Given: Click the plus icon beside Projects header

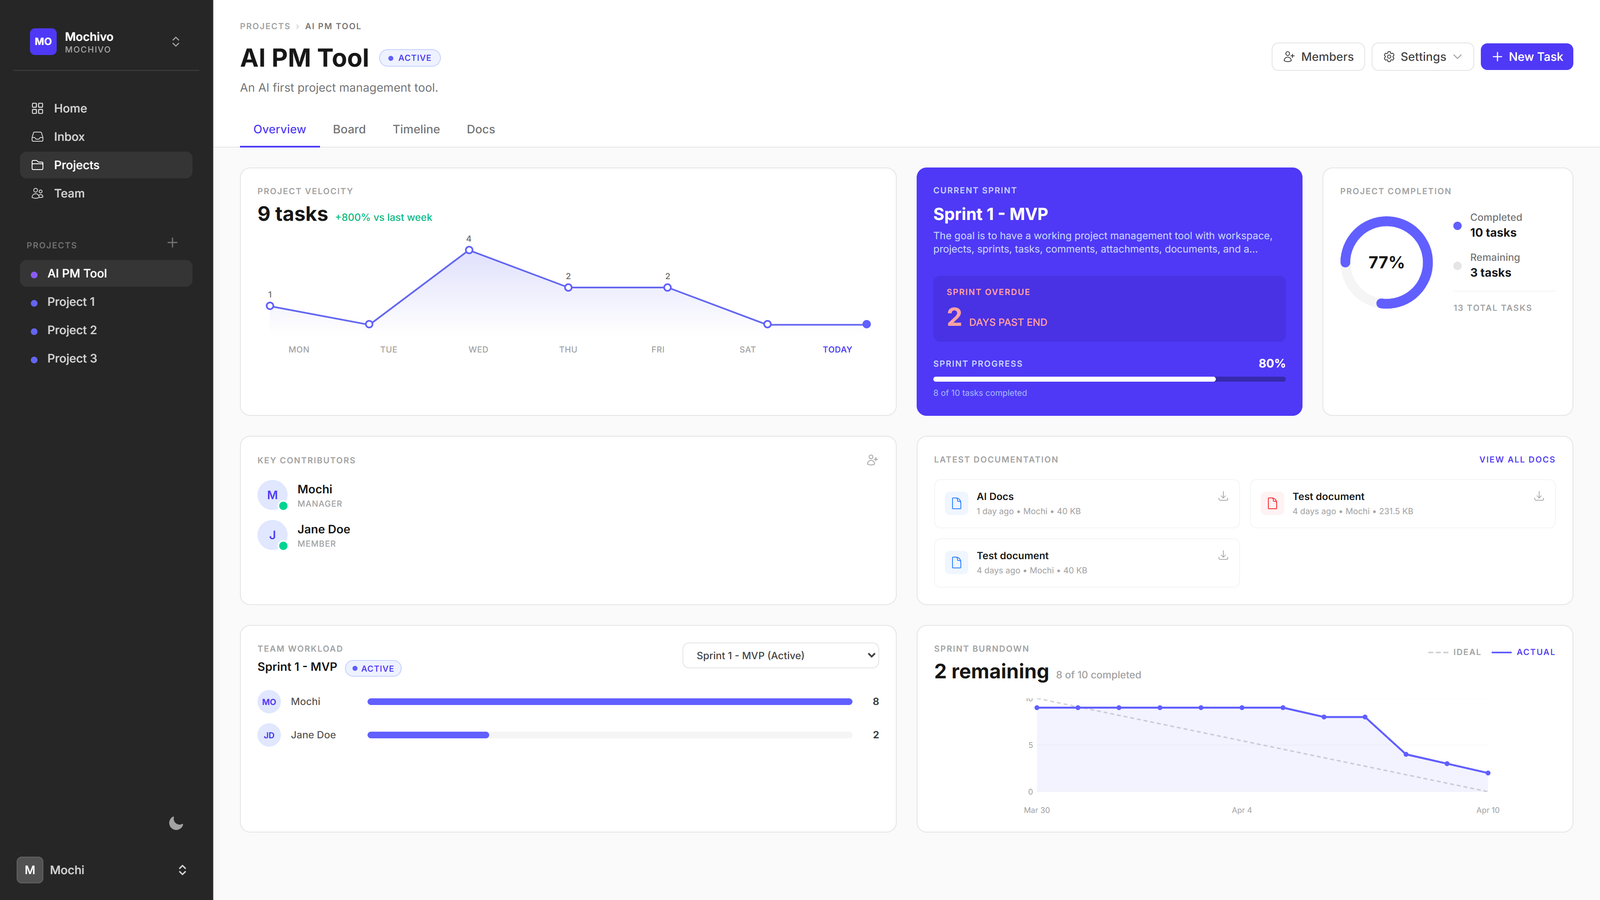Looking at the screenshot, I should pyautogui.click(x=172, y=243).
